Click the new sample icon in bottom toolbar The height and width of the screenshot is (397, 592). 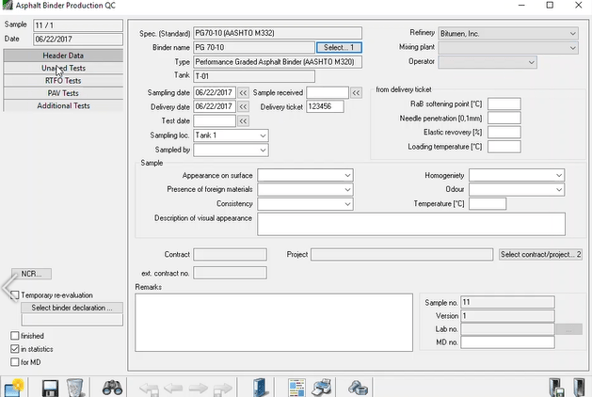click(14, 388)
